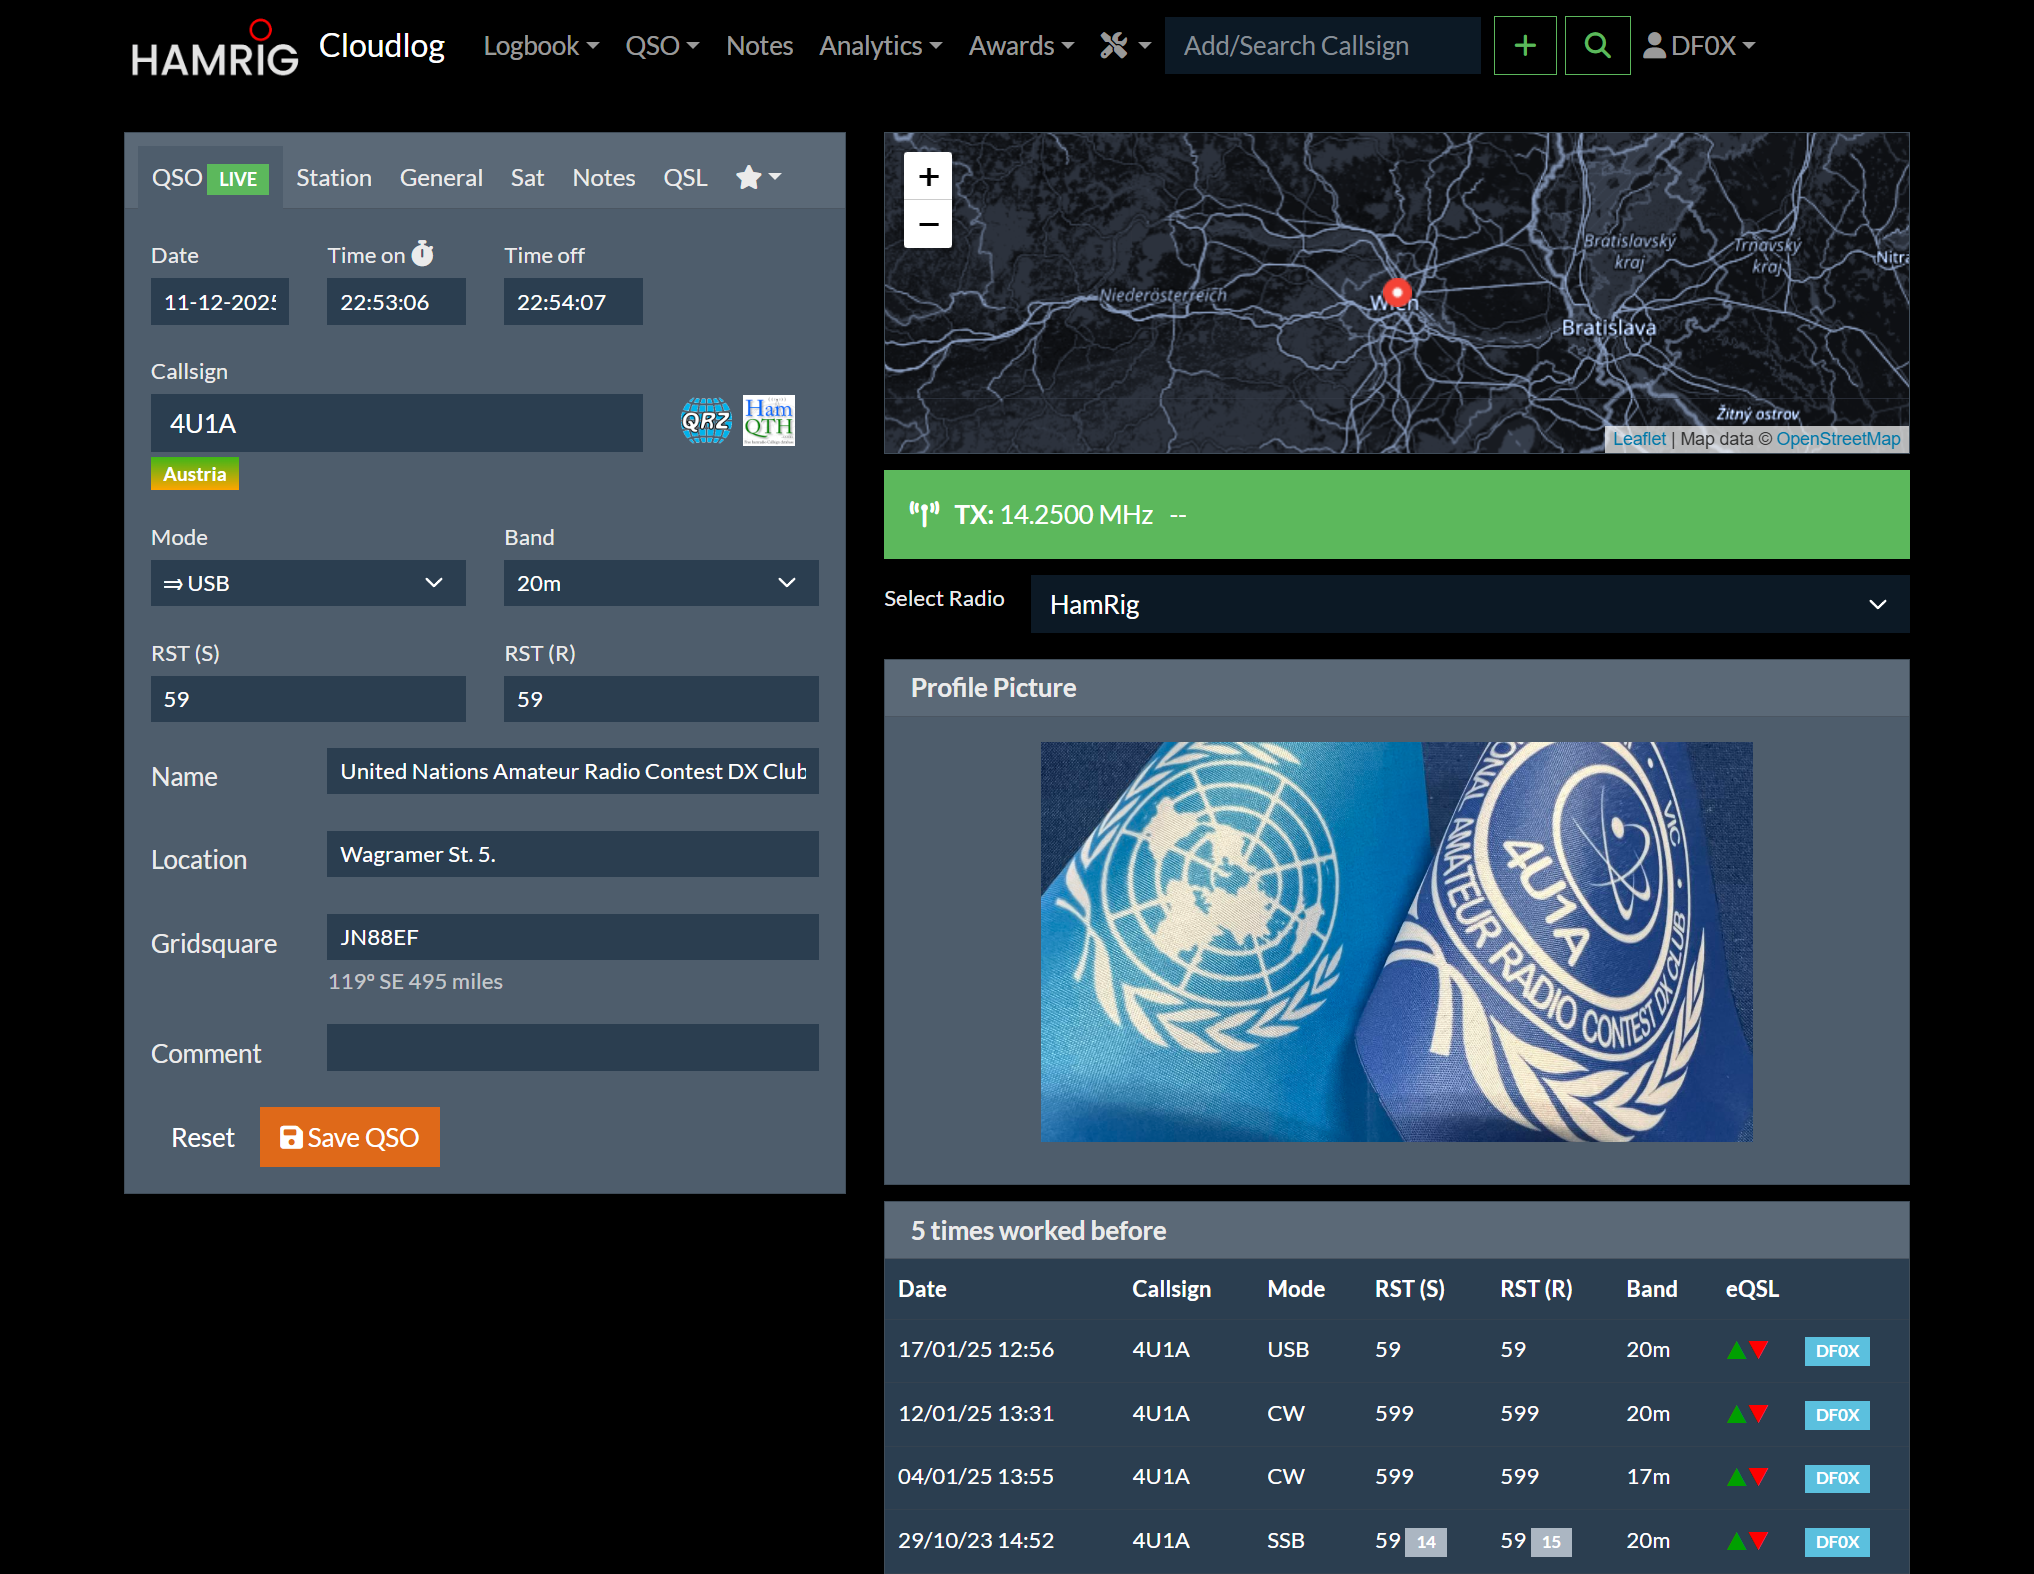The image size is (2034, 1574).
Task: Click the RST (S) field
Action: click(308, 699)
